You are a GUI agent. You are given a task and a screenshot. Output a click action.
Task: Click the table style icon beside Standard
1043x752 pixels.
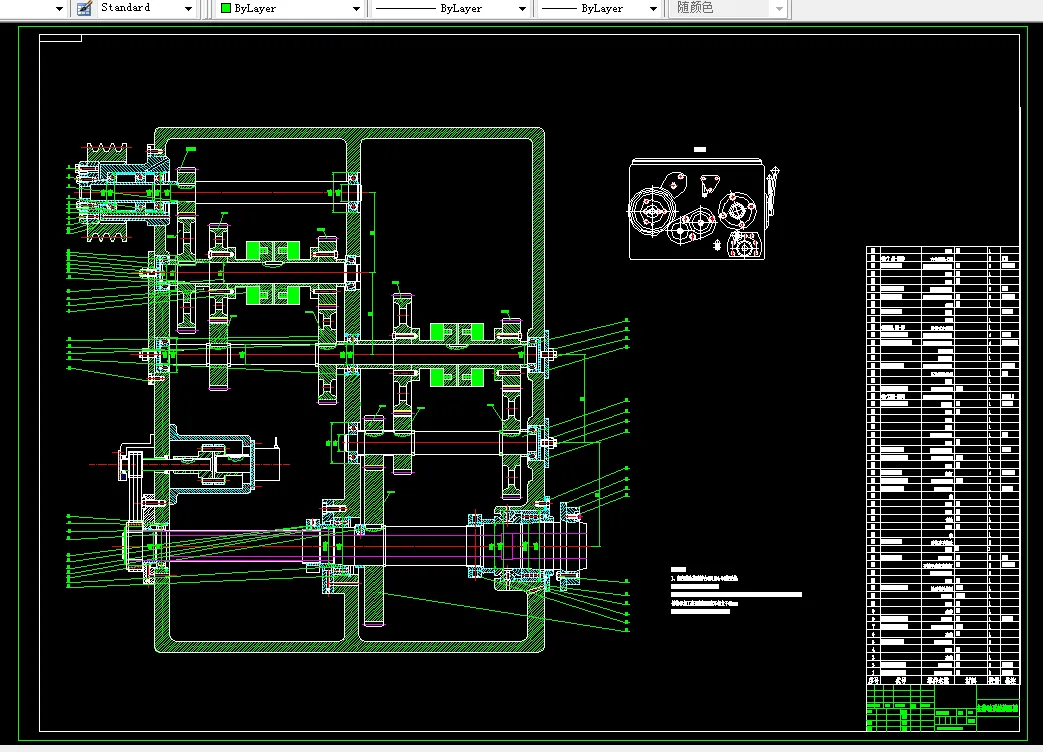point(84,8)
